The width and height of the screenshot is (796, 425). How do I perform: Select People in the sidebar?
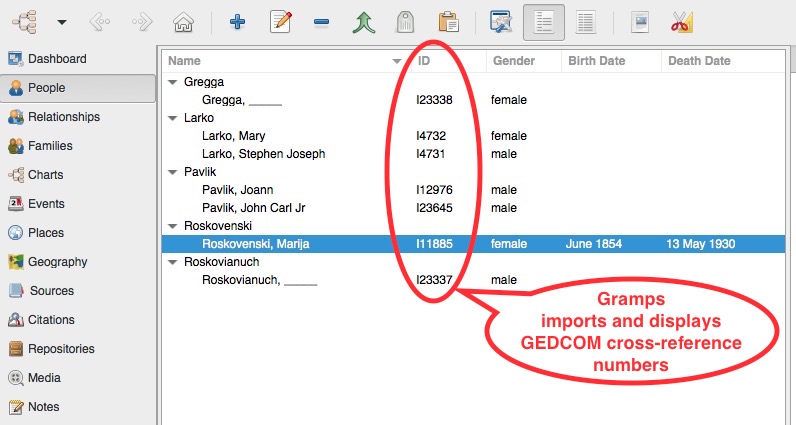pos(78,88)
